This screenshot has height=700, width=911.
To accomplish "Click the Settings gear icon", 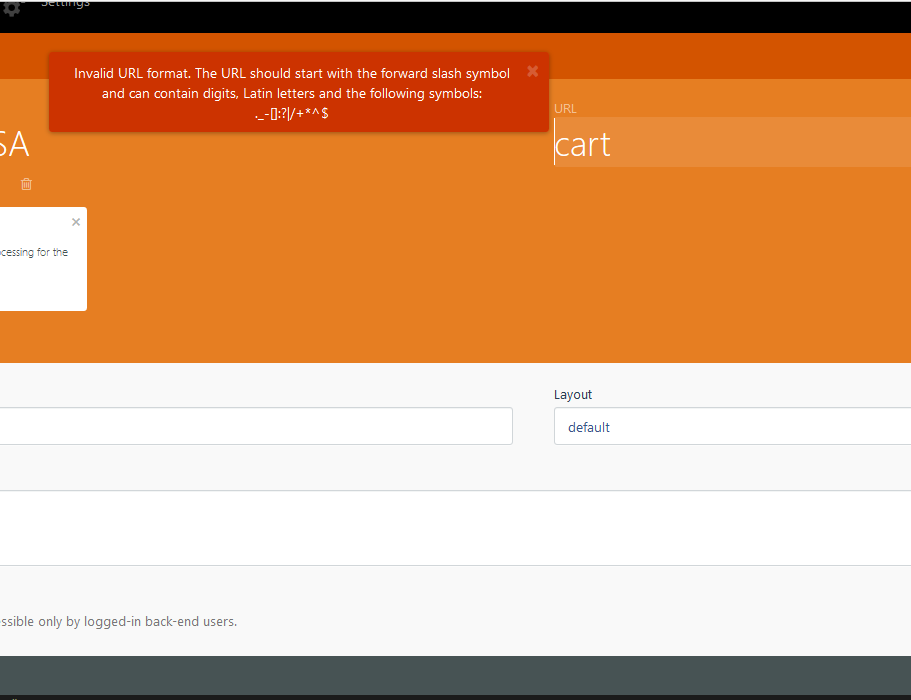I will click(x=11, y=8).
